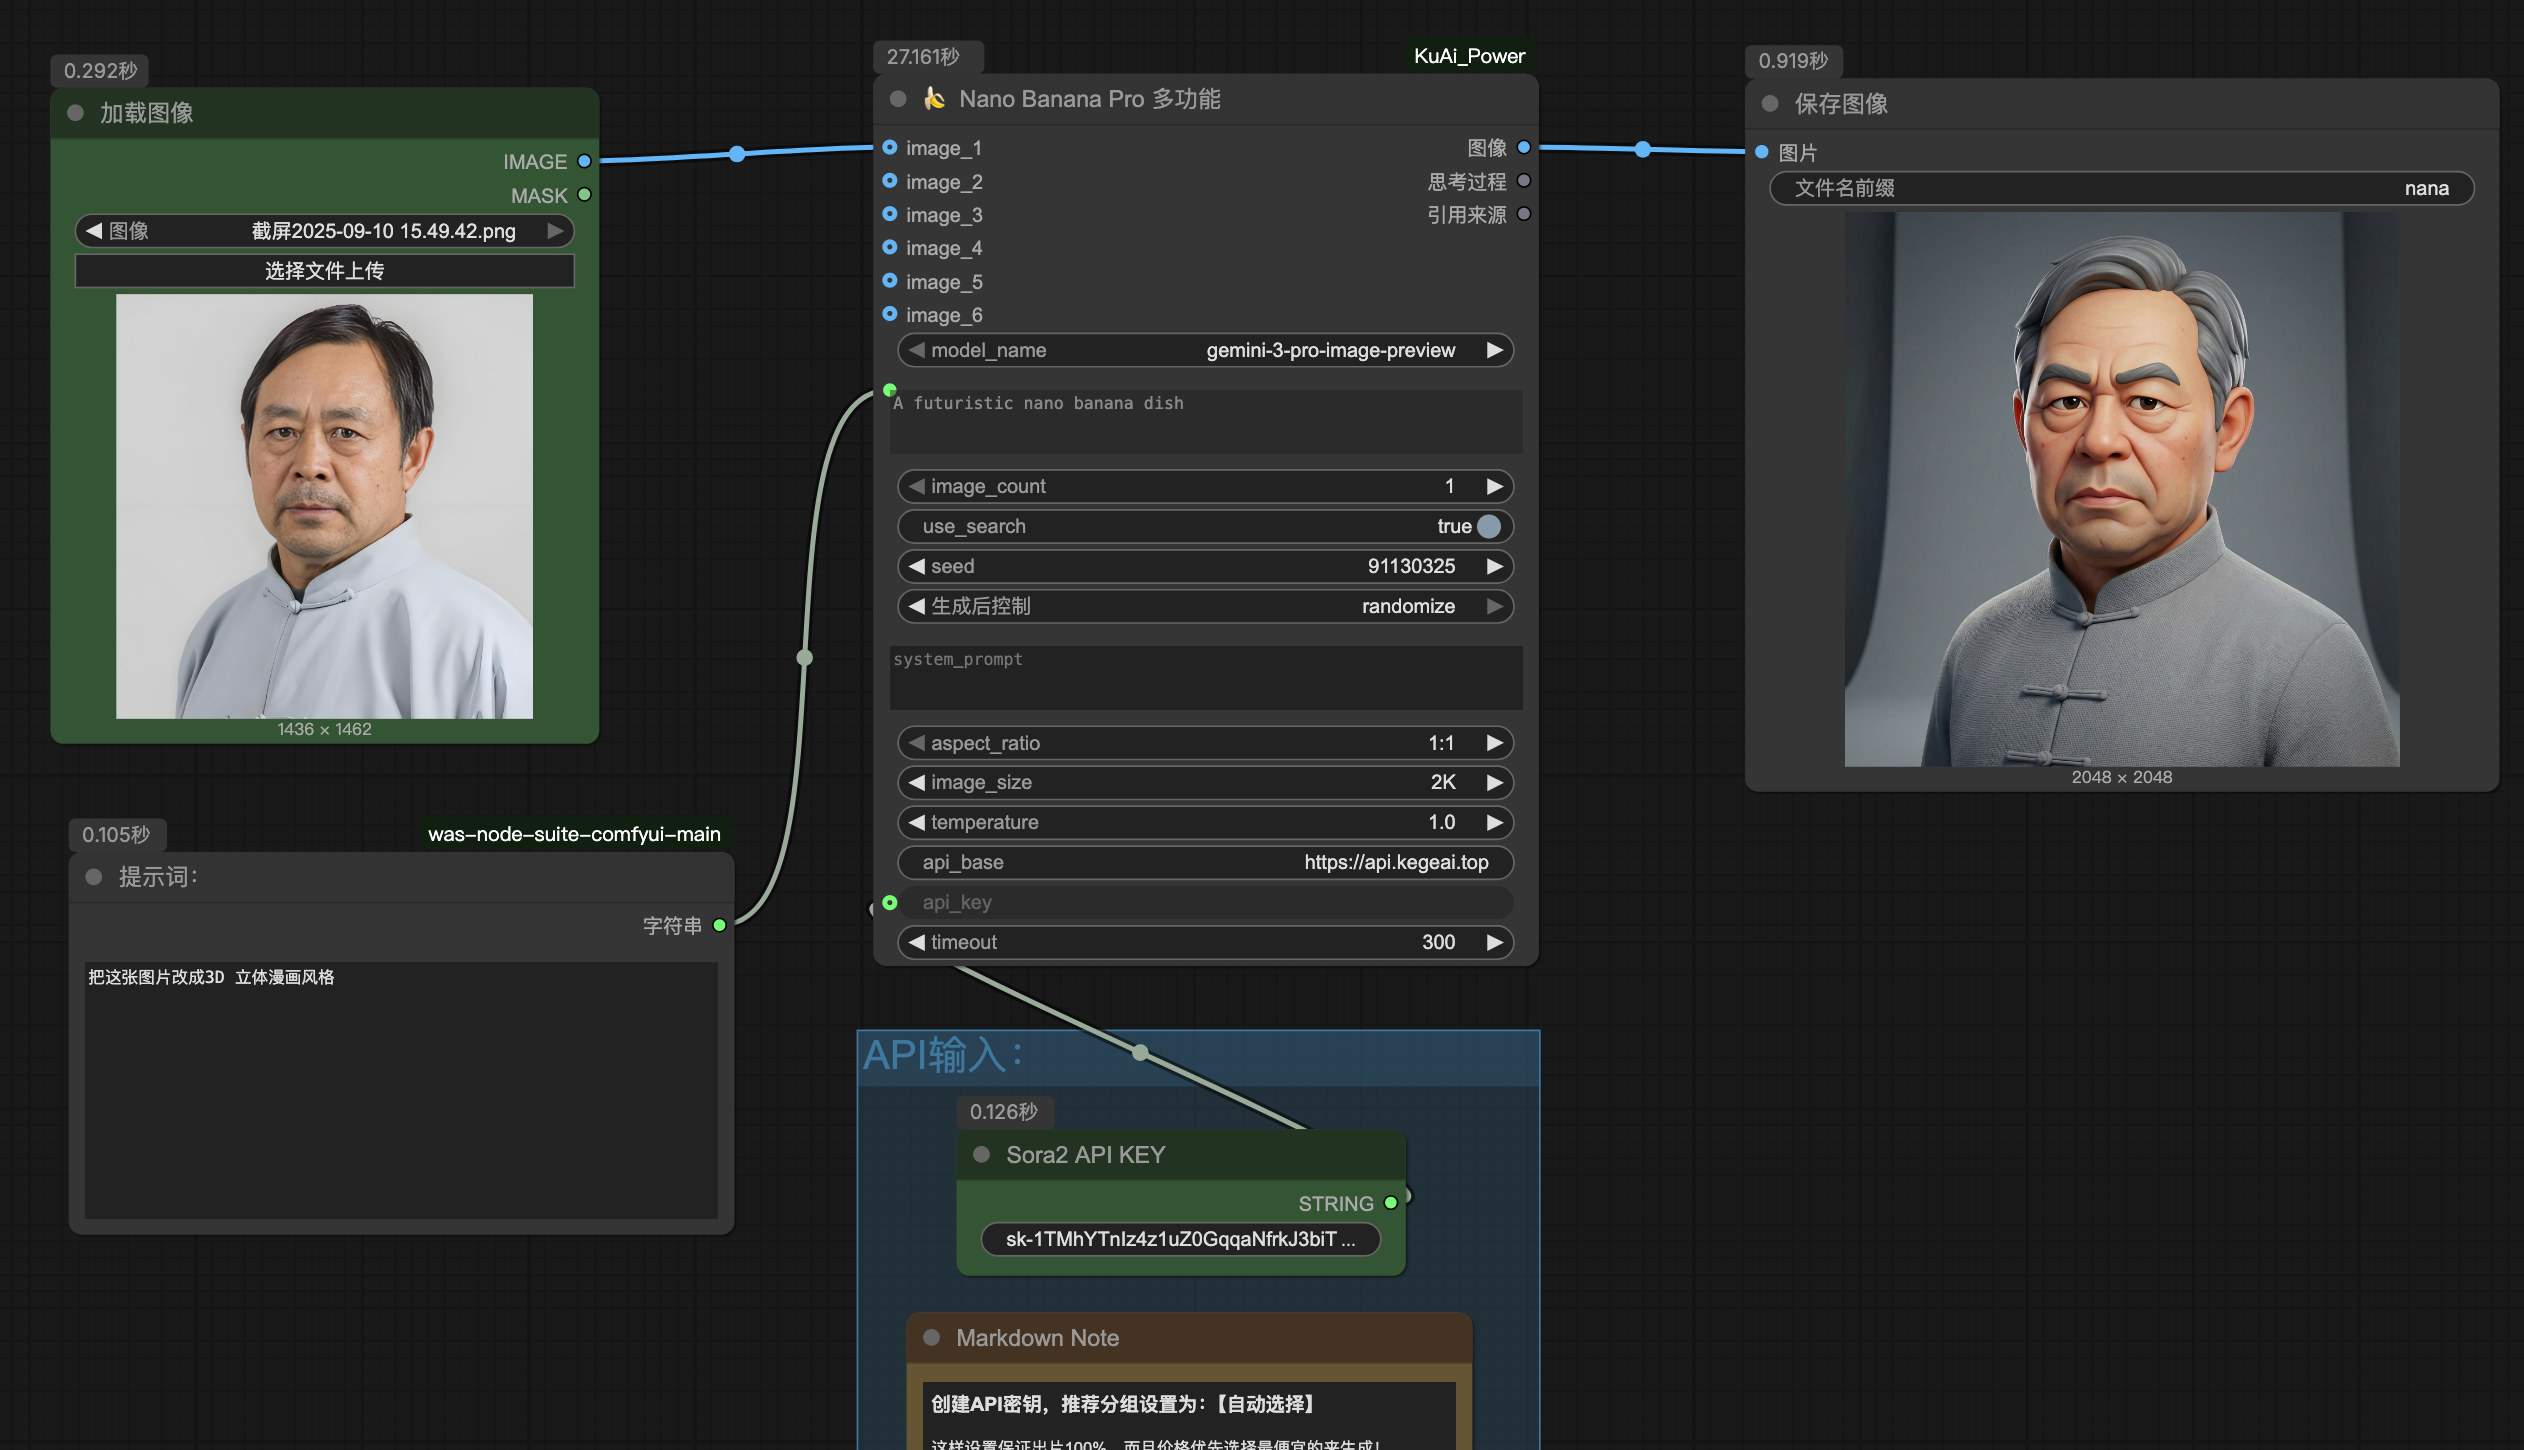Click the MASK output connector
Screen dimensions: 2524x1450
tap(585, 195)
